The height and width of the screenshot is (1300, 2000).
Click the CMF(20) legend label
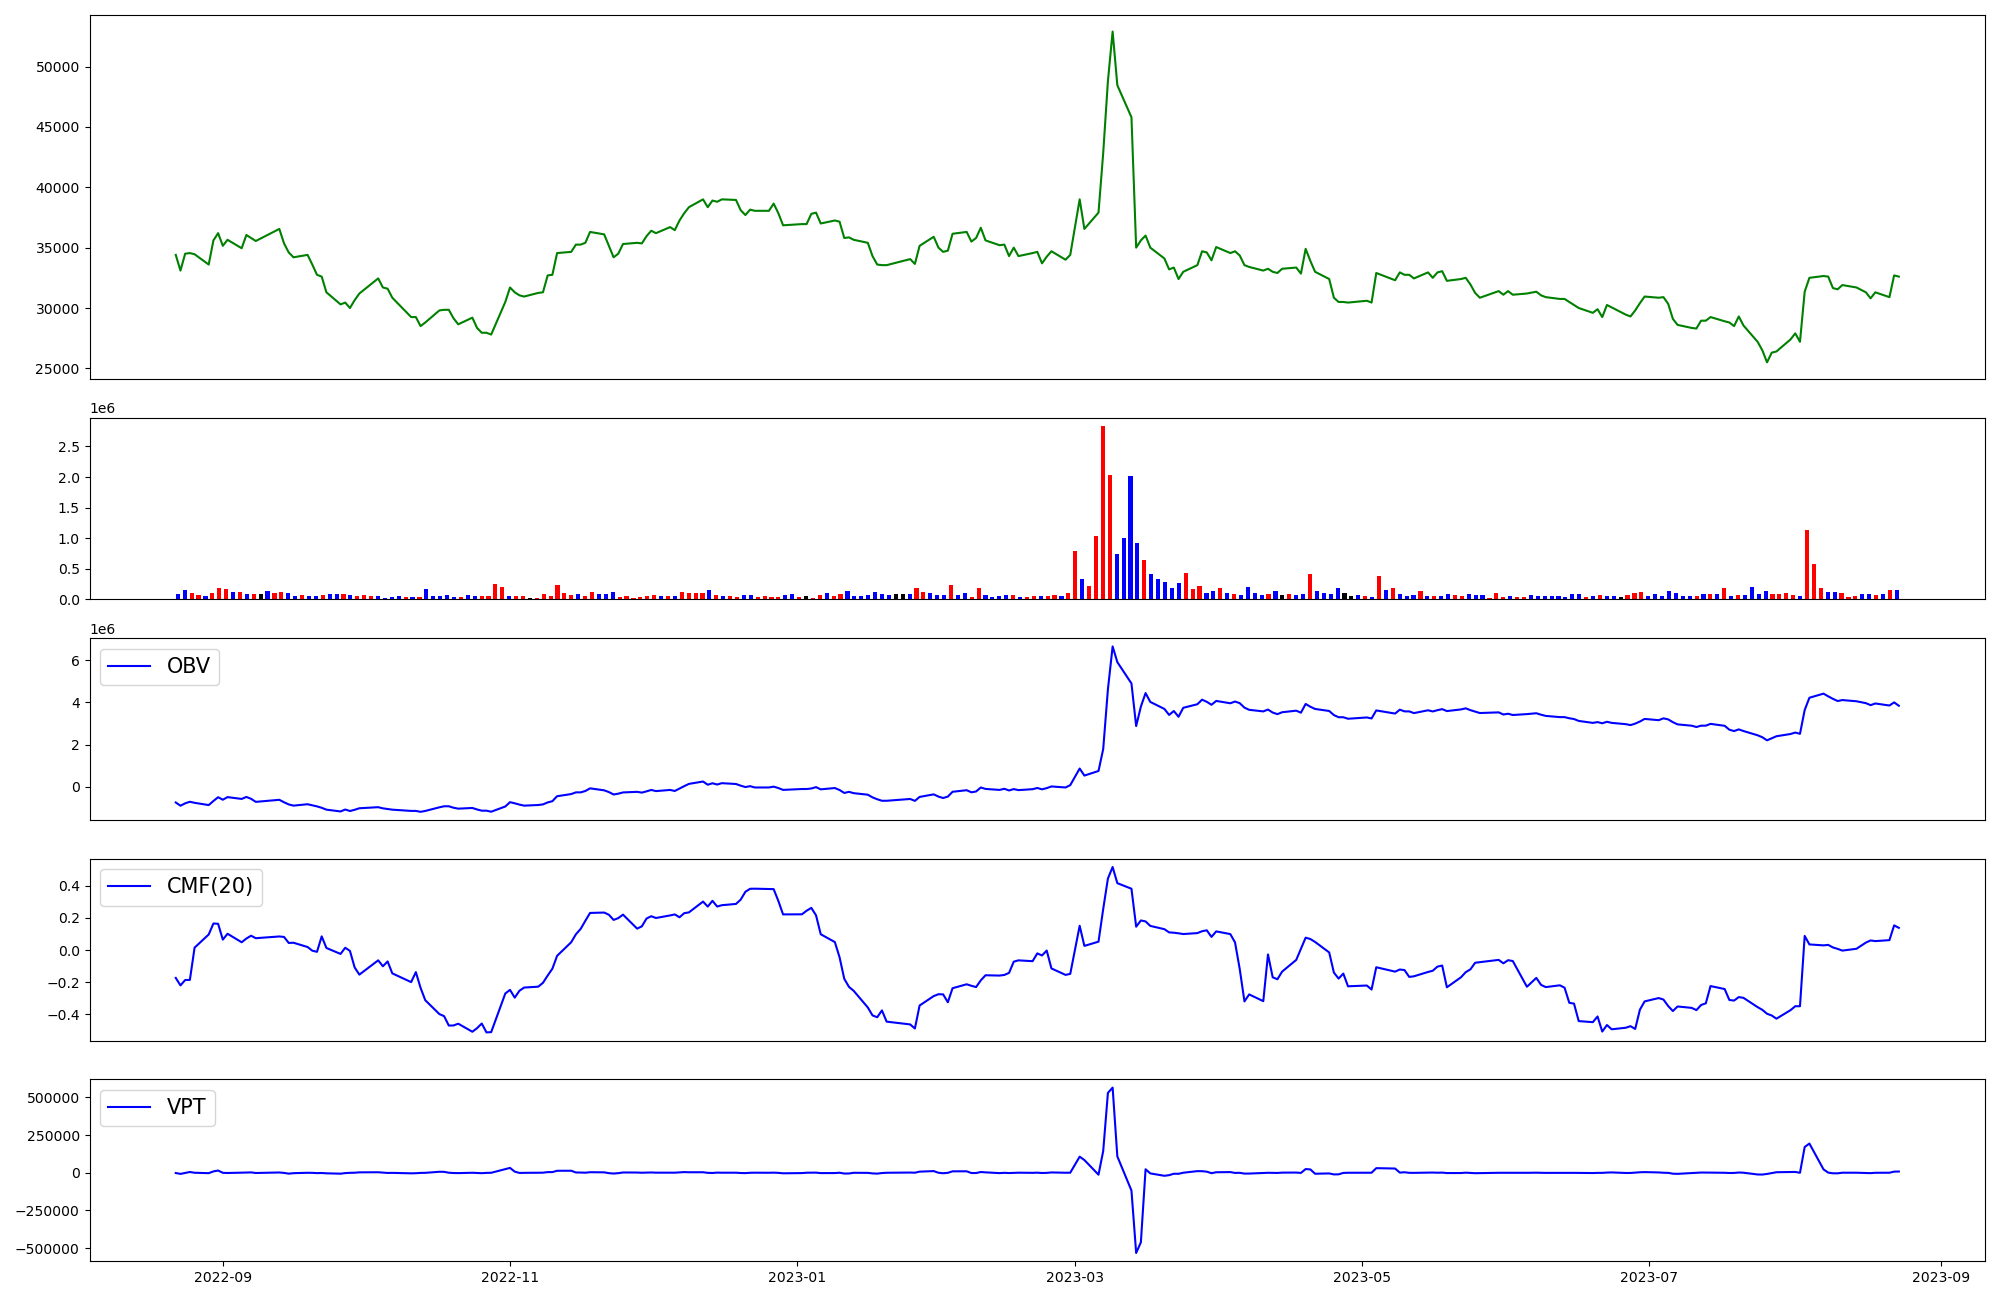tap(209, 887)
